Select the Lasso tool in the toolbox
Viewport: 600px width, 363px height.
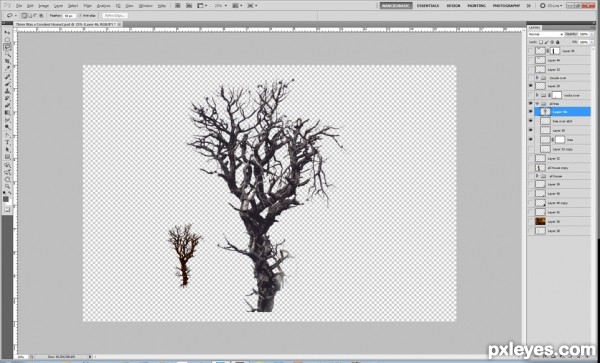tap(7, 46)
